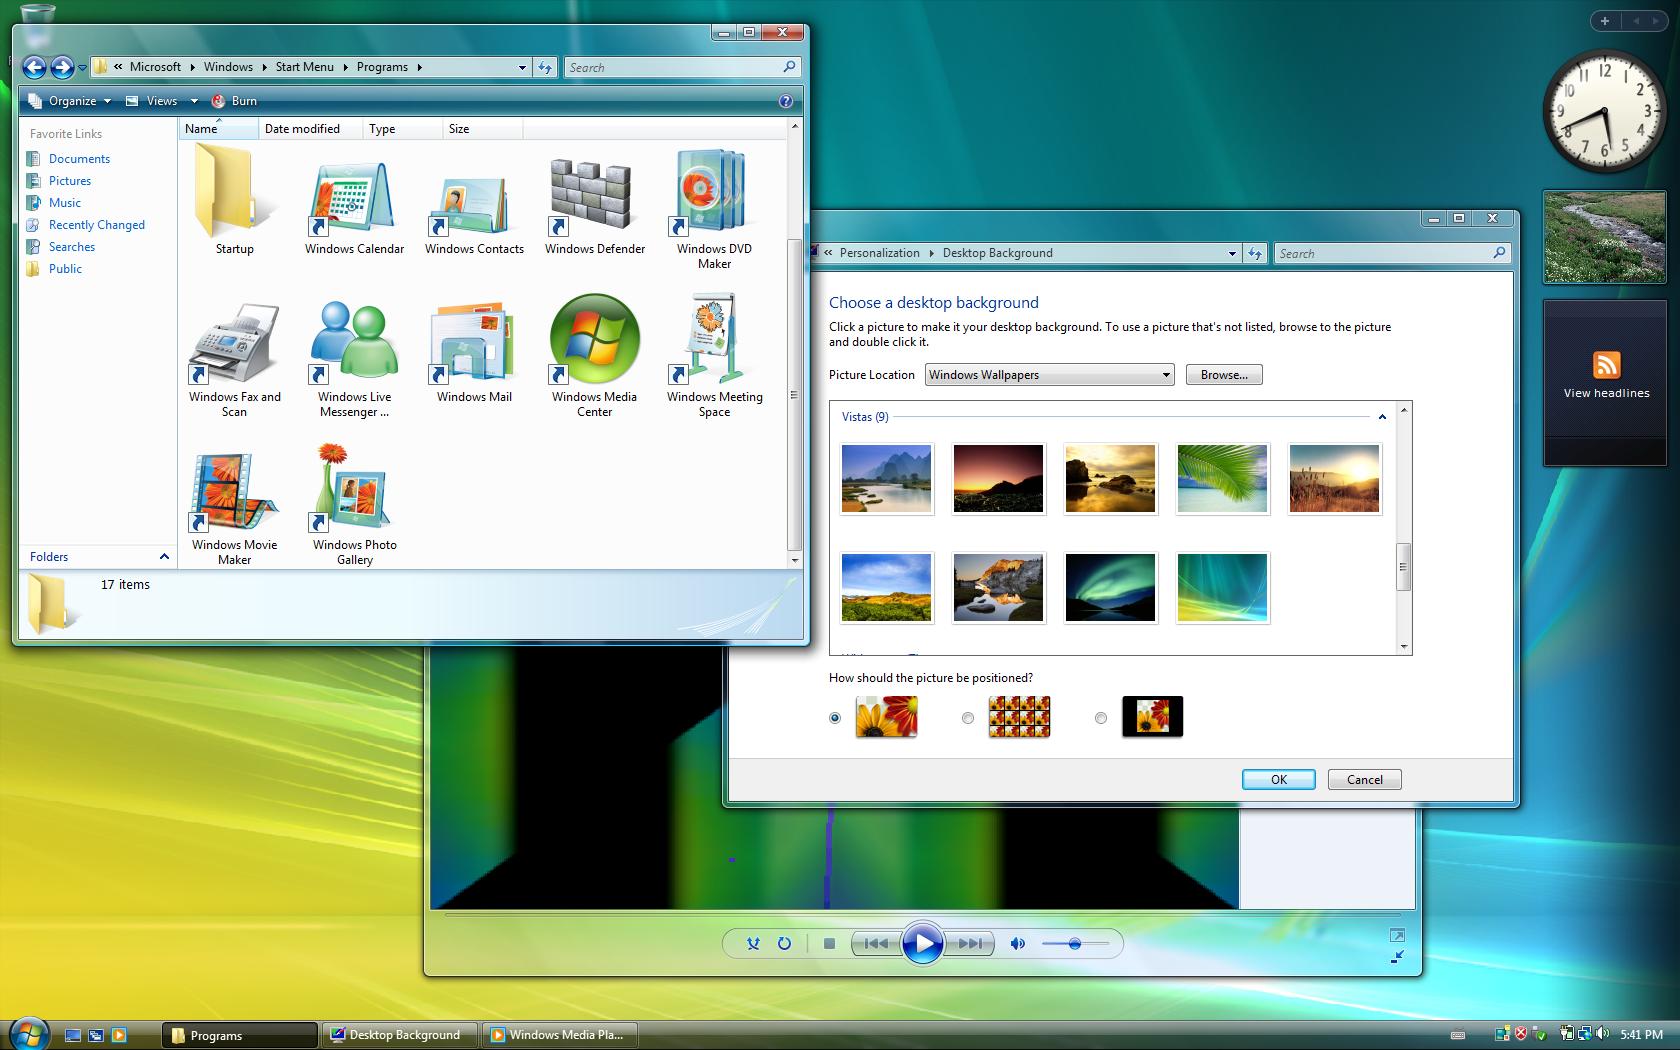Open the Windows Fax and Scan shortcut

point(234,360)
